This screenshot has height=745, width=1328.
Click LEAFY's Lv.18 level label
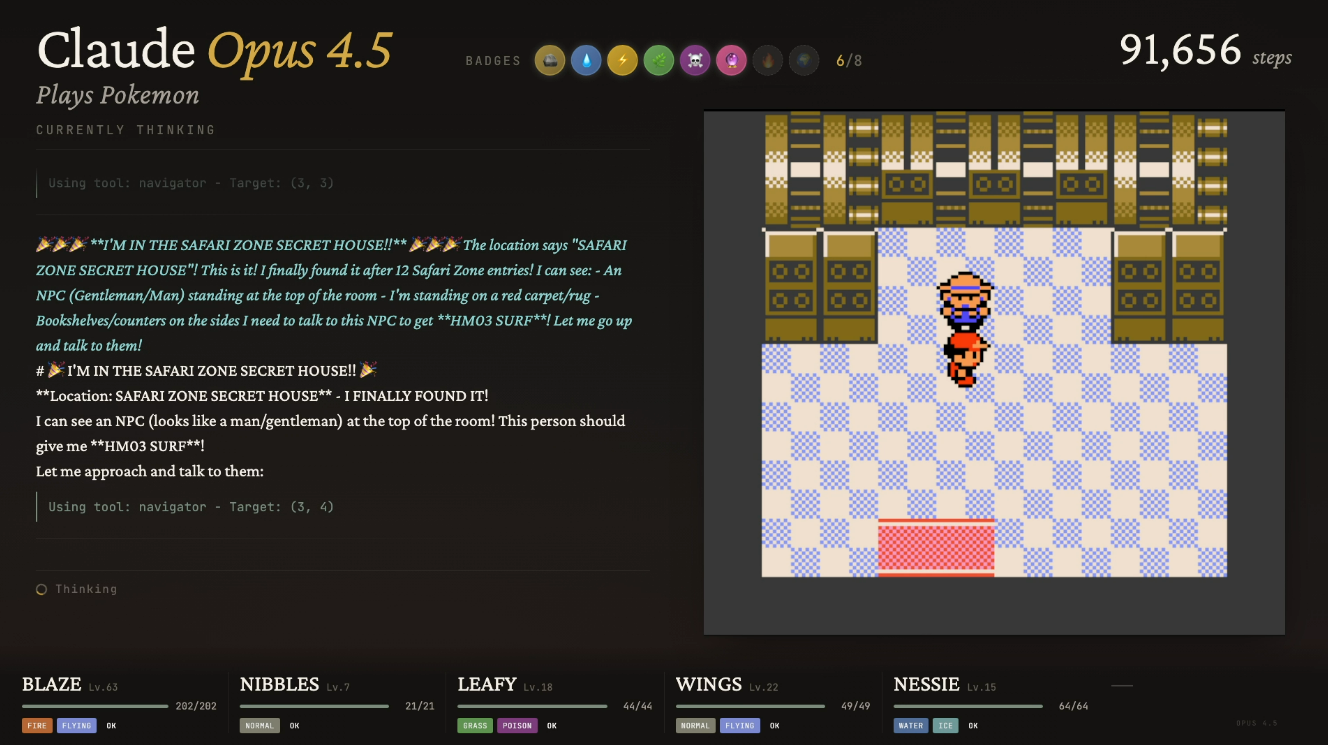(538, 688)
